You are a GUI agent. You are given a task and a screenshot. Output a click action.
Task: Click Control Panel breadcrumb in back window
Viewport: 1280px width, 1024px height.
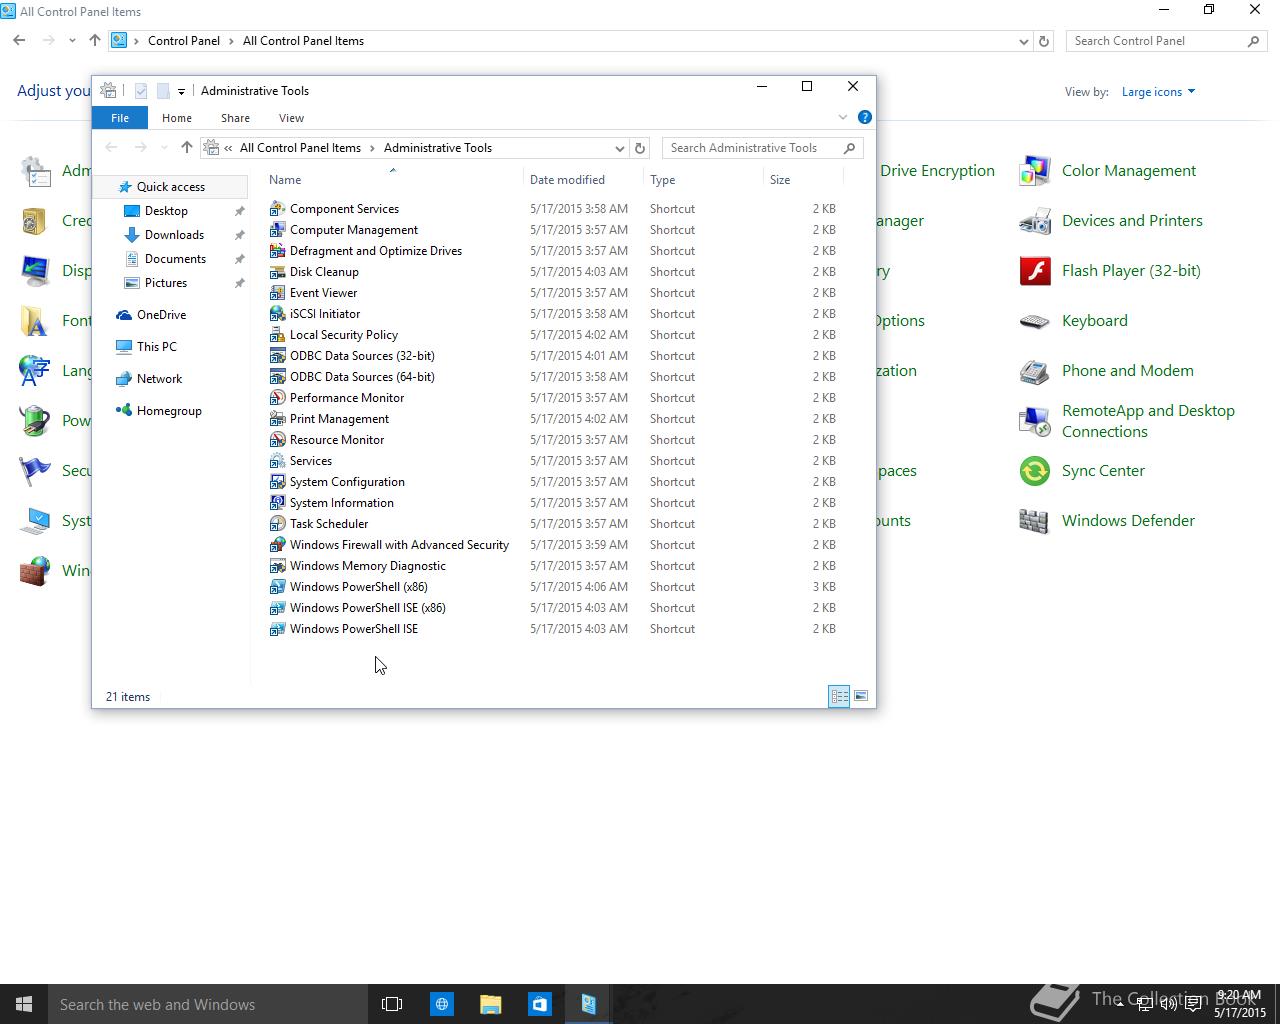(x=184, y=41)
